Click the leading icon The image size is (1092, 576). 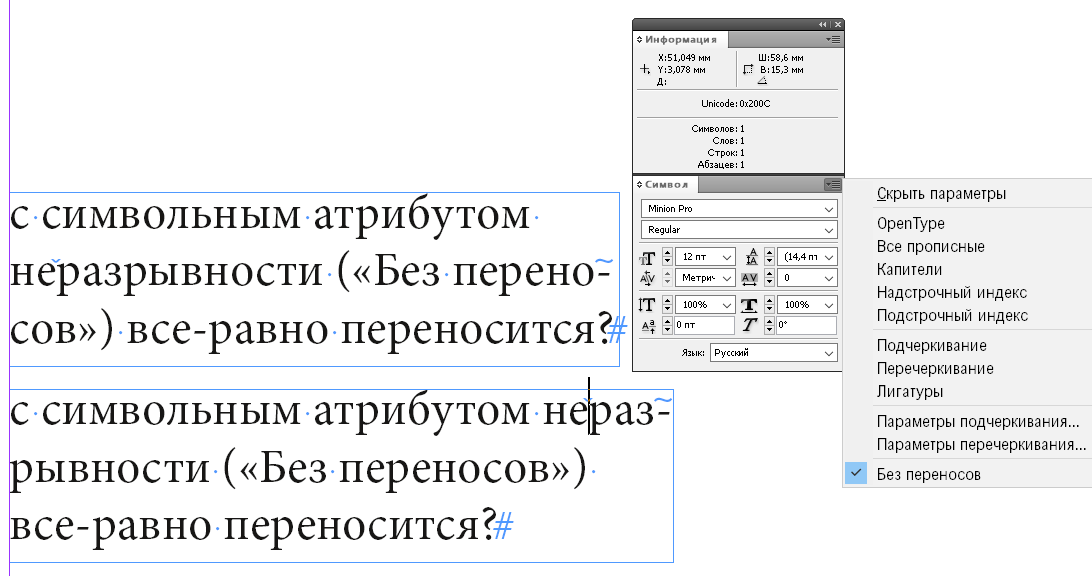coord(751,257)
